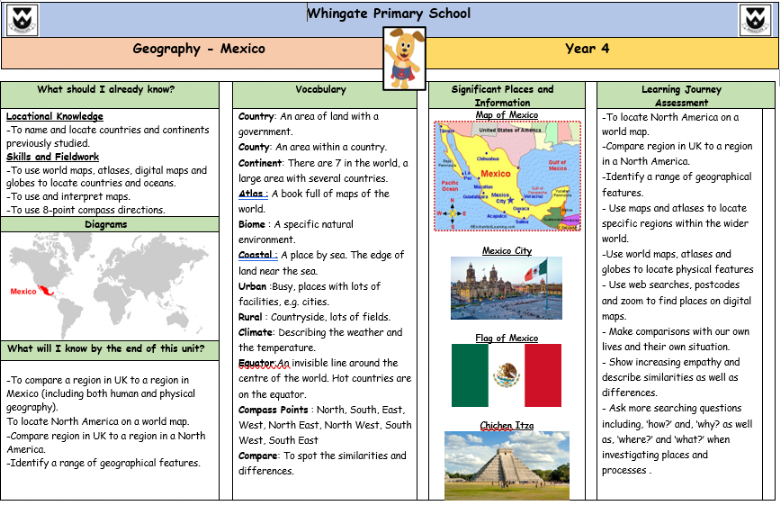Viewport: 780px width, 505px height.
Task: Select the Map of Mexico image
Action: (x=506, y=177)
